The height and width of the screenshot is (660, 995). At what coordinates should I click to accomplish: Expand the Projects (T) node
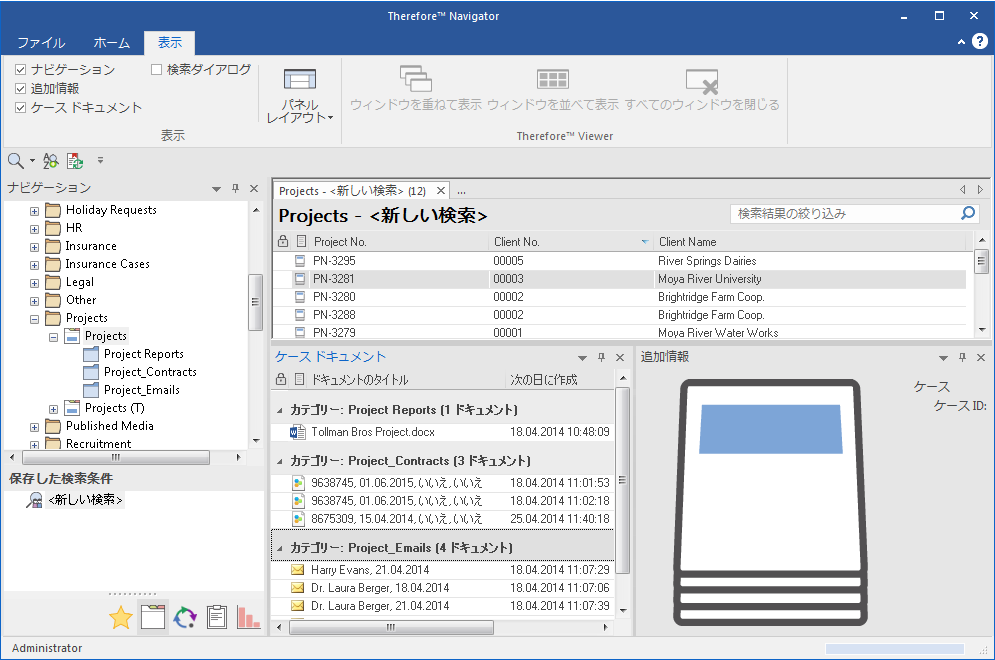coord(53,409)
